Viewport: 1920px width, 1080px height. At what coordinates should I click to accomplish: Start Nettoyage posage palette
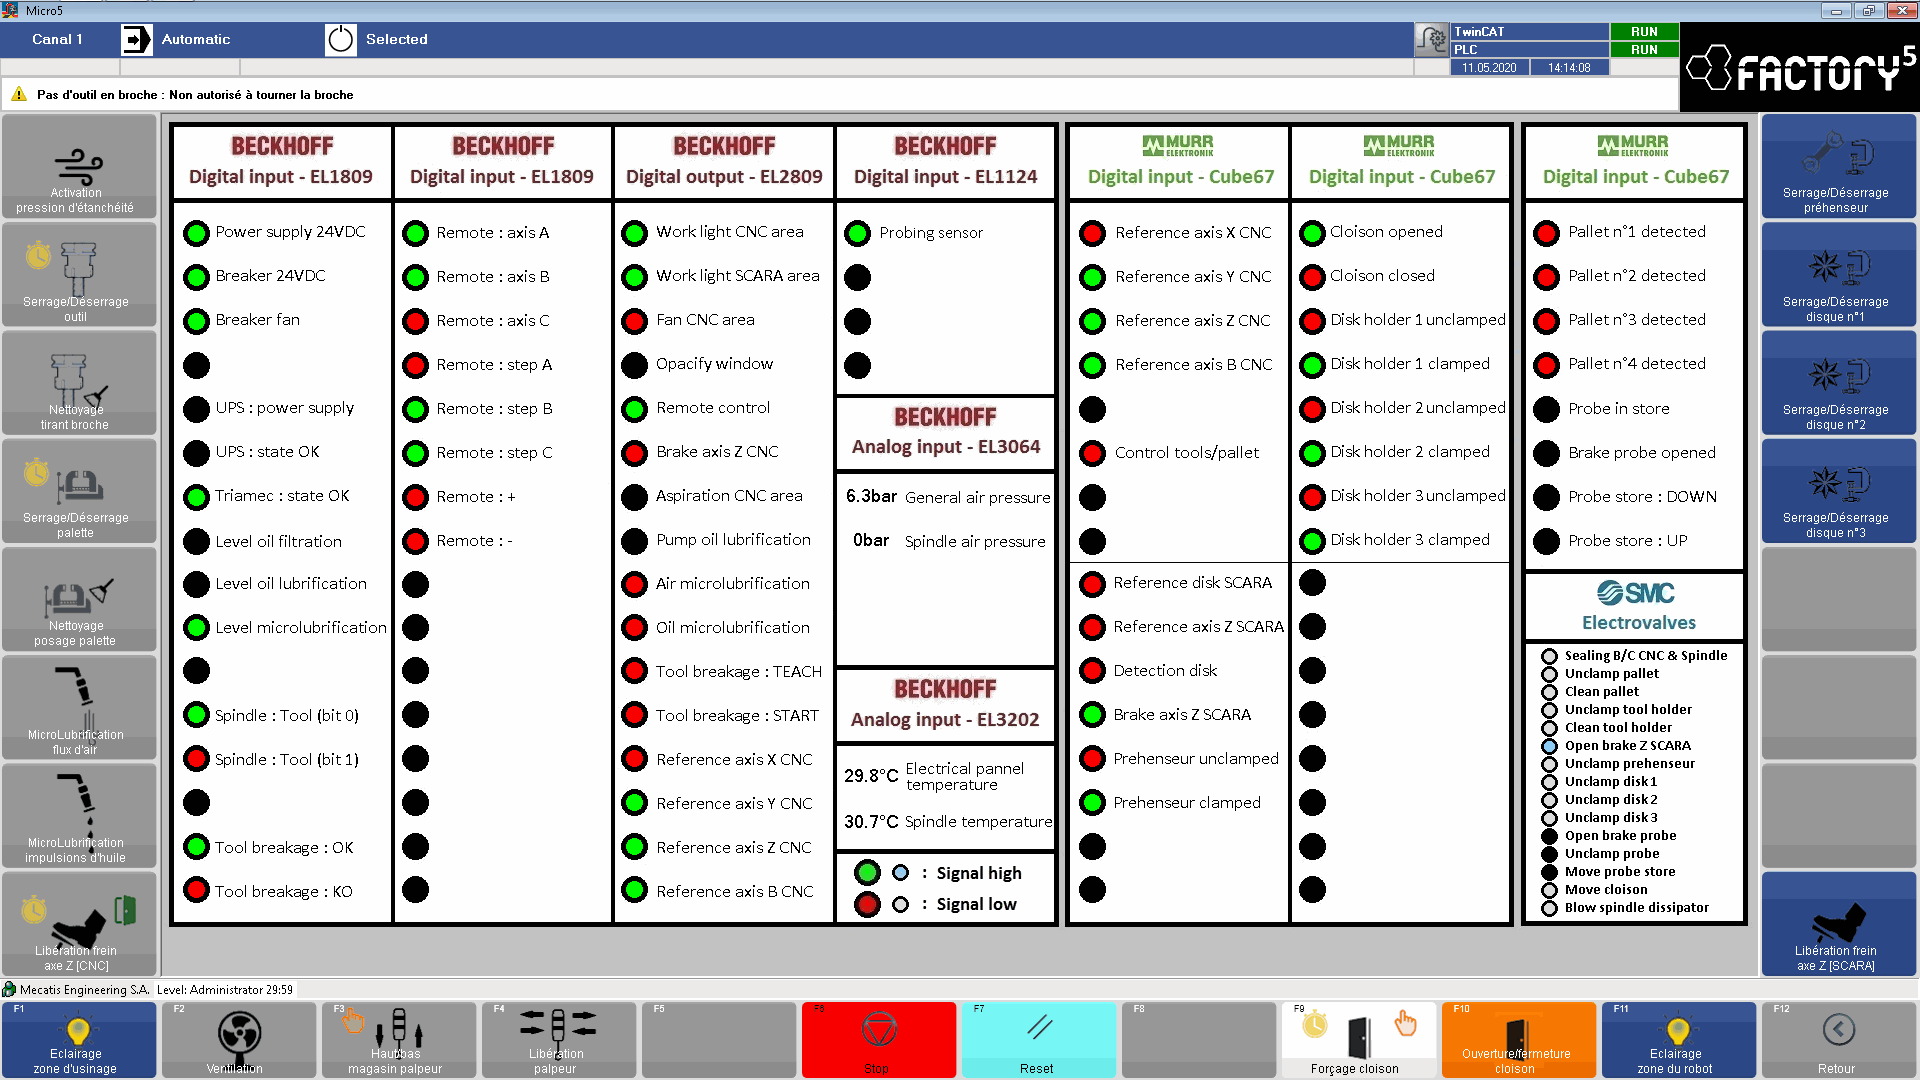coord(78,599)
